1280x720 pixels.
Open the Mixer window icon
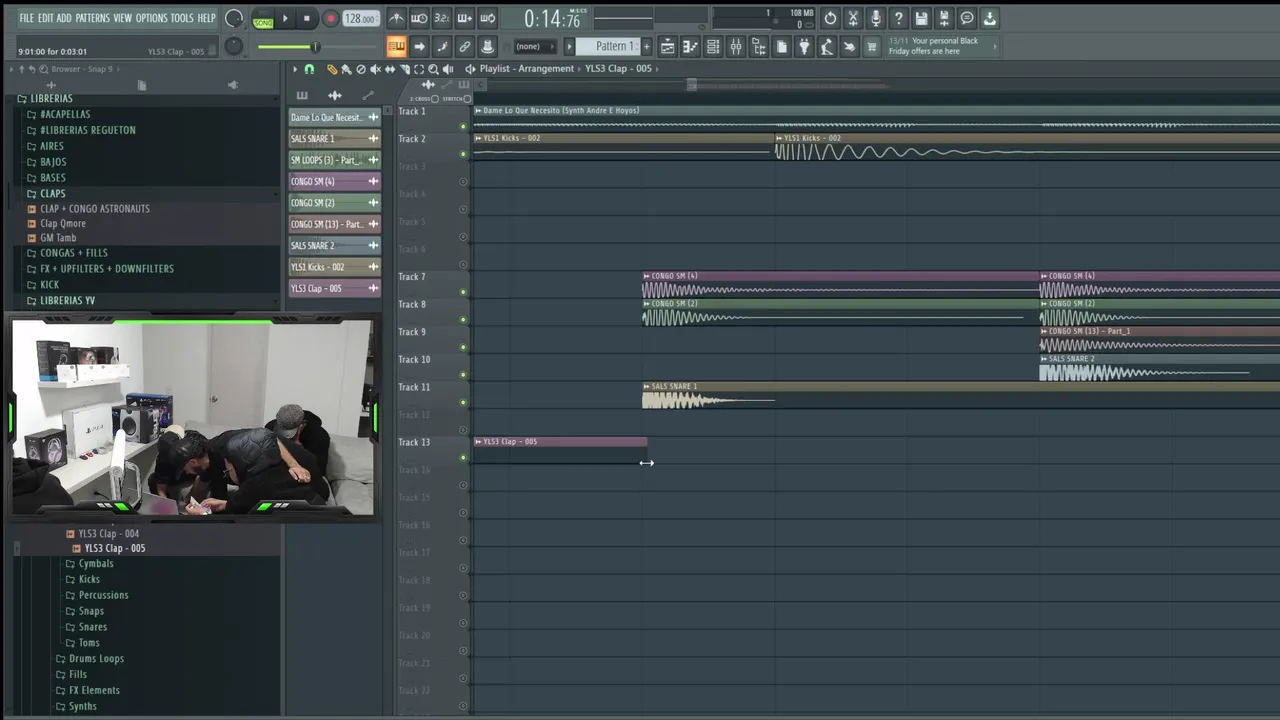click(x=736, y=46)
